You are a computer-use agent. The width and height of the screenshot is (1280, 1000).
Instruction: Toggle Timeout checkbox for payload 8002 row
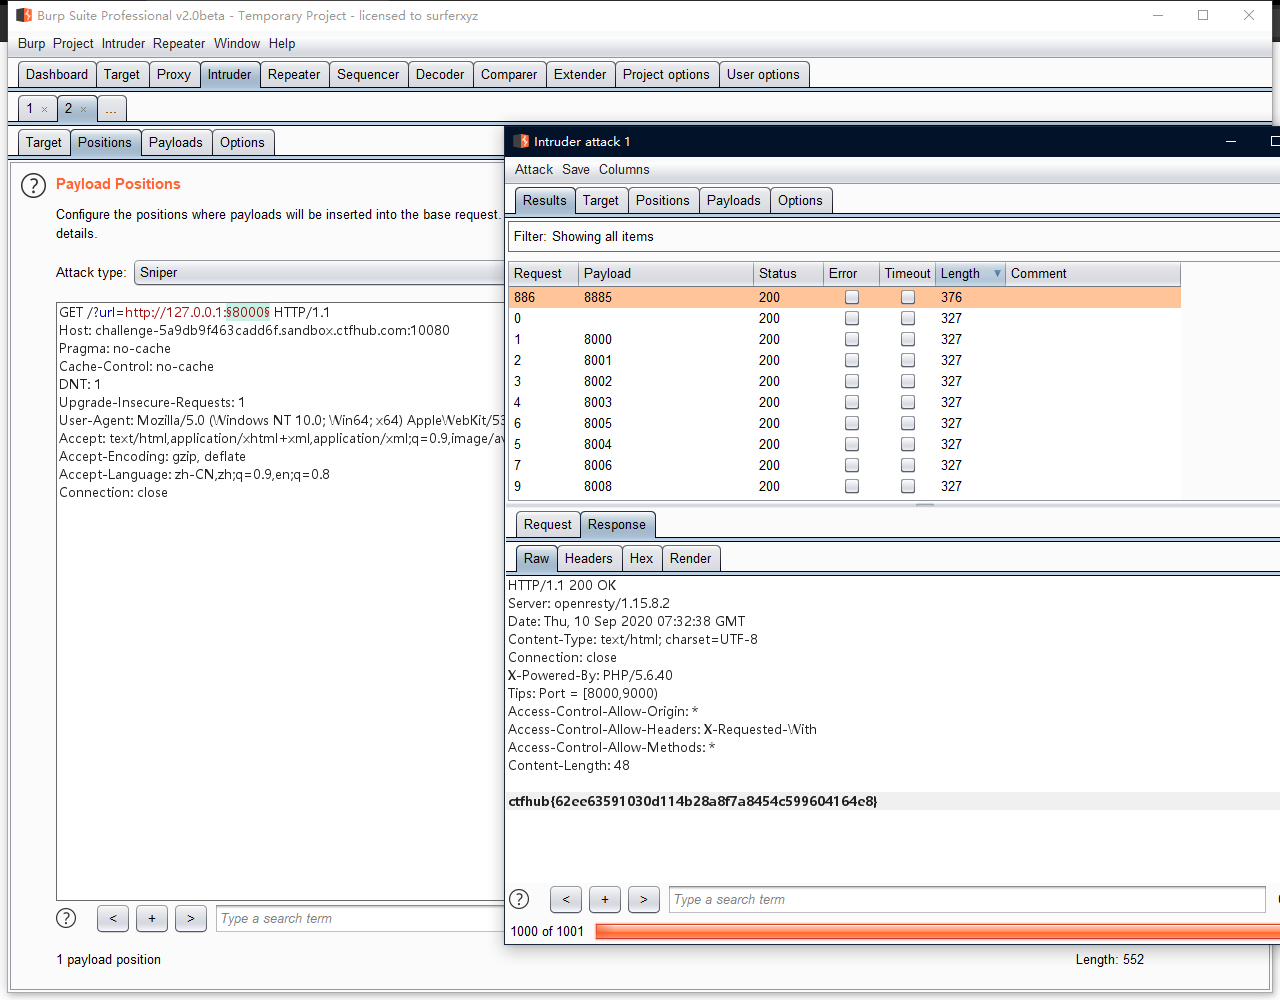908,381
